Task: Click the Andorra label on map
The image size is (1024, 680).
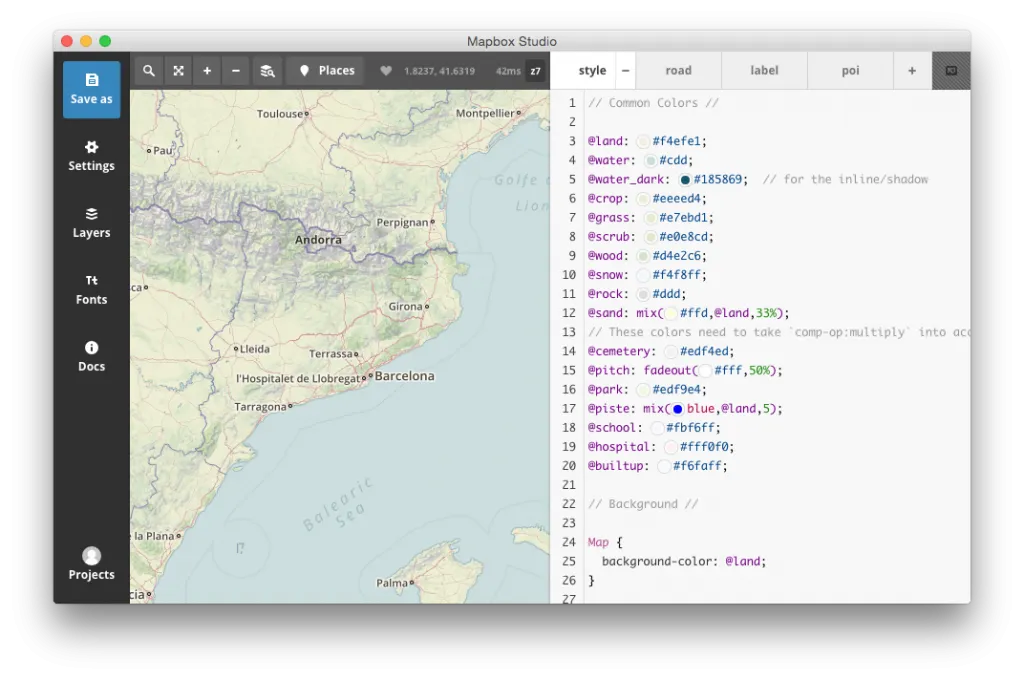Action: (318, 240)
